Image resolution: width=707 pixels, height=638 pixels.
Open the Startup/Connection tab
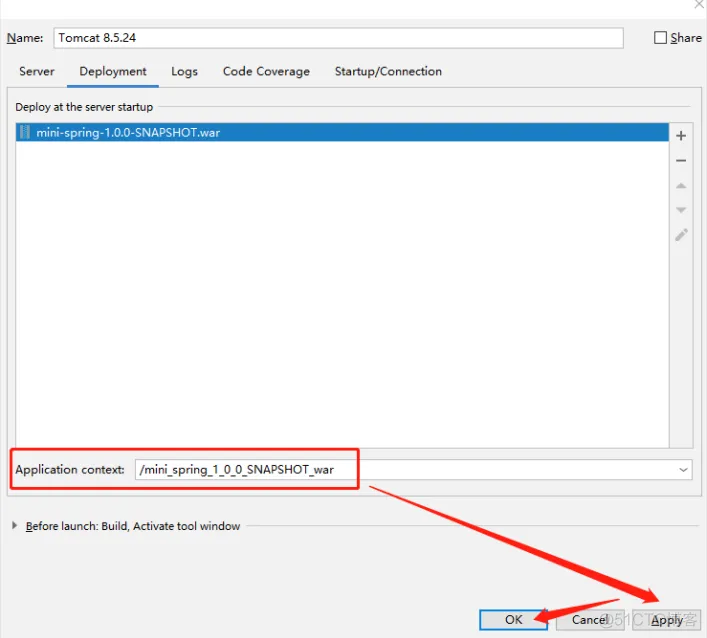(x=388, y=72)
